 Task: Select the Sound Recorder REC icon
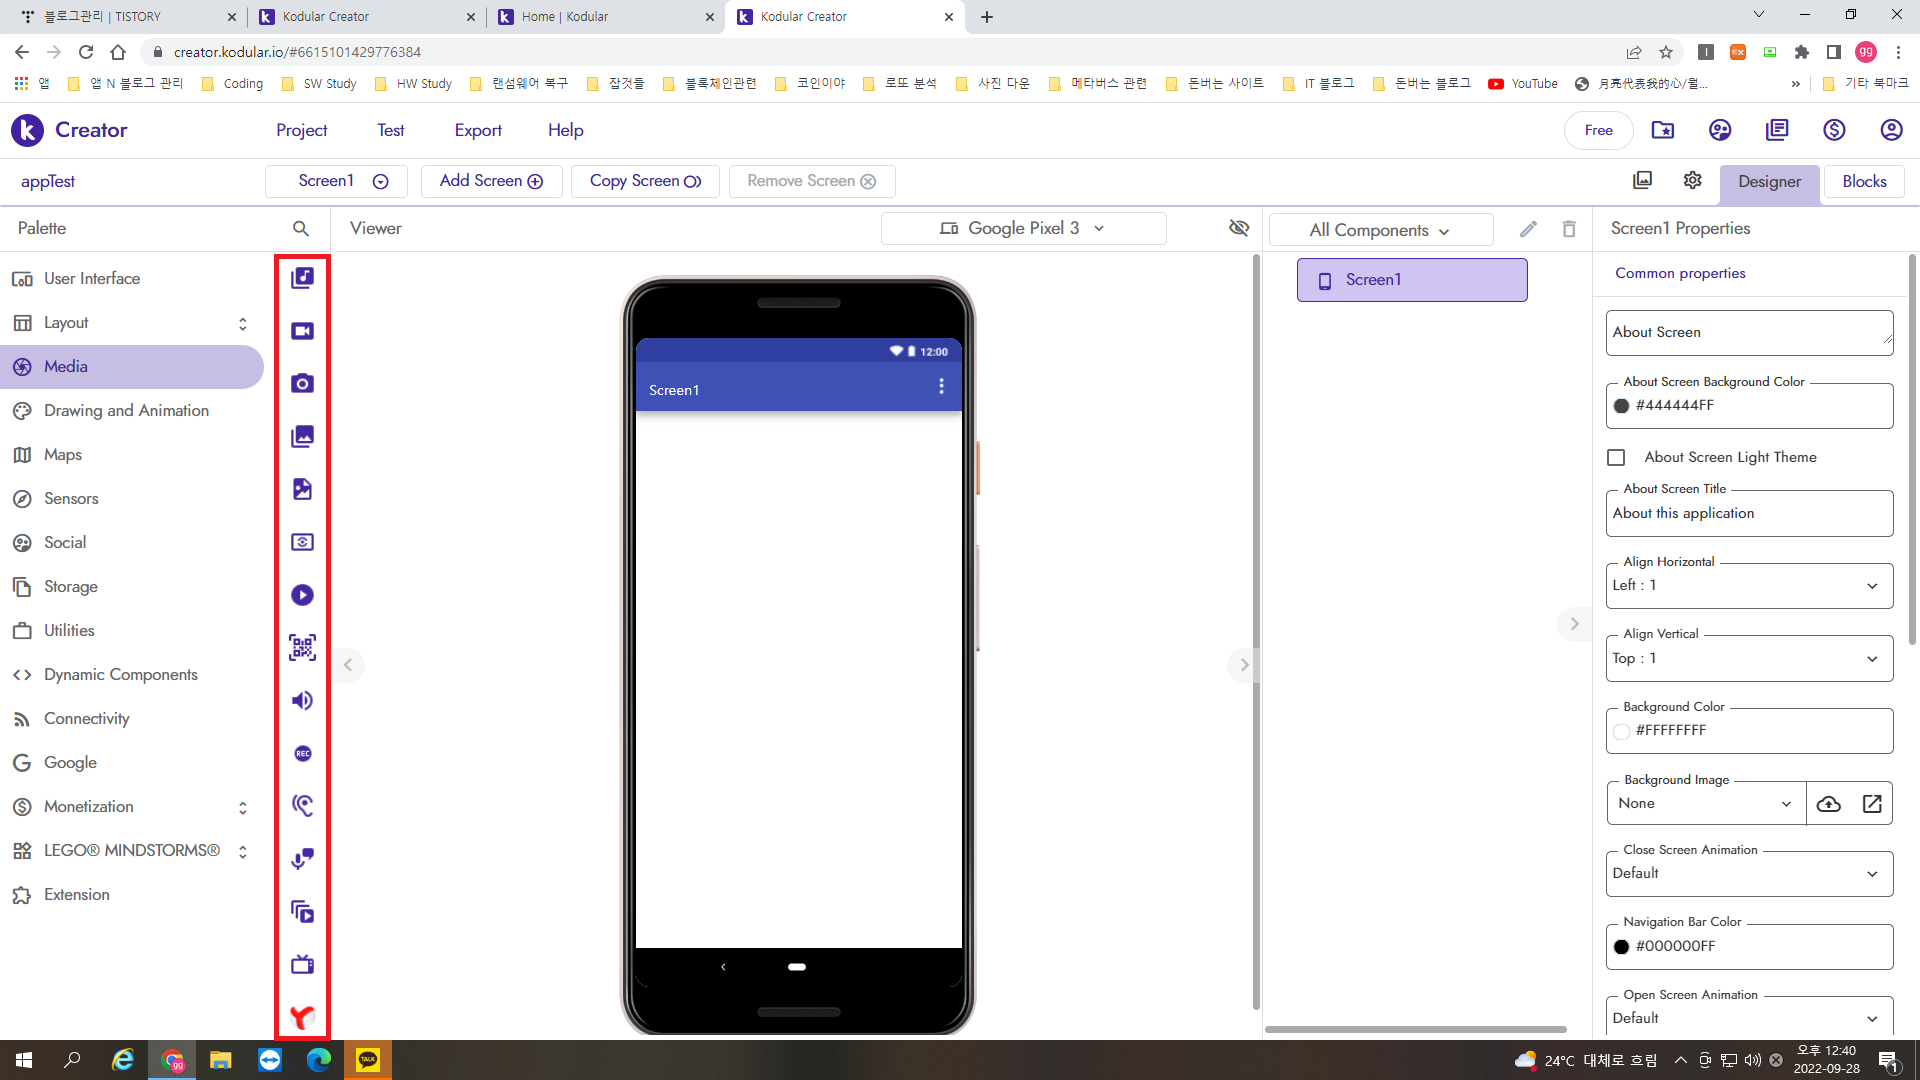pos(302,754)
